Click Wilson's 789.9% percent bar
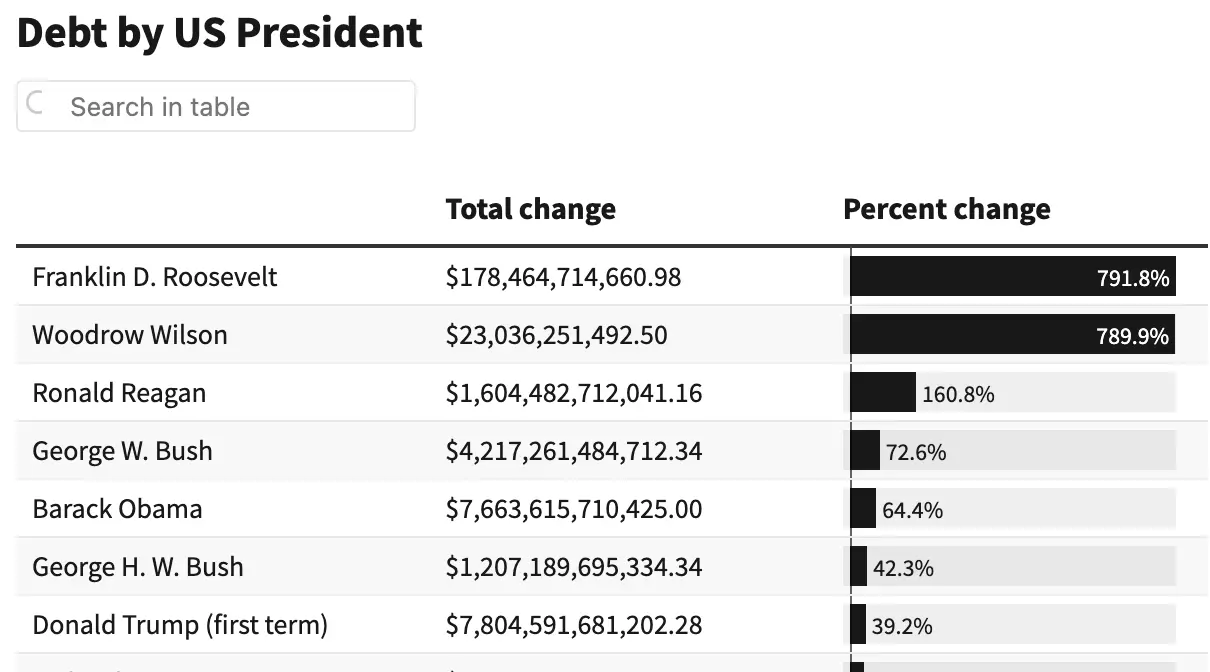The height and width of the screenshot is (672, 1210). [1012, 335]
